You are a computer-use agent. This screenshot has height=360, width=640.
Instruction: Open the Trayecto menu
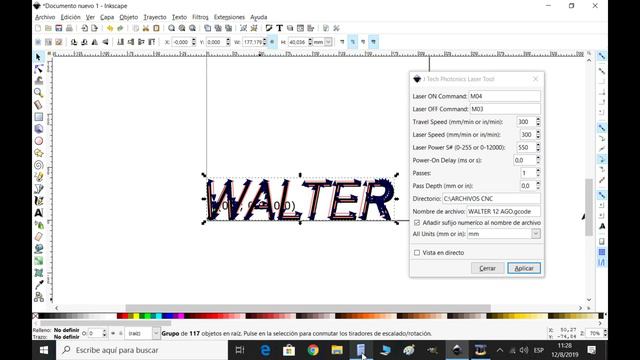[x=155, y=17]
